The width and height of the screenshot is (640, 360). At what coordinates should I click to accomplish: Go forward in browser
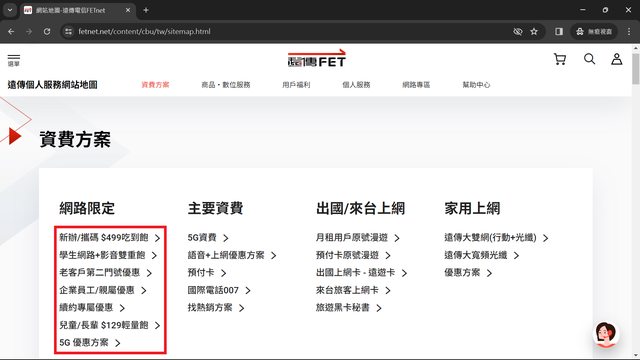pyautogui.click(x=29, y=31)
